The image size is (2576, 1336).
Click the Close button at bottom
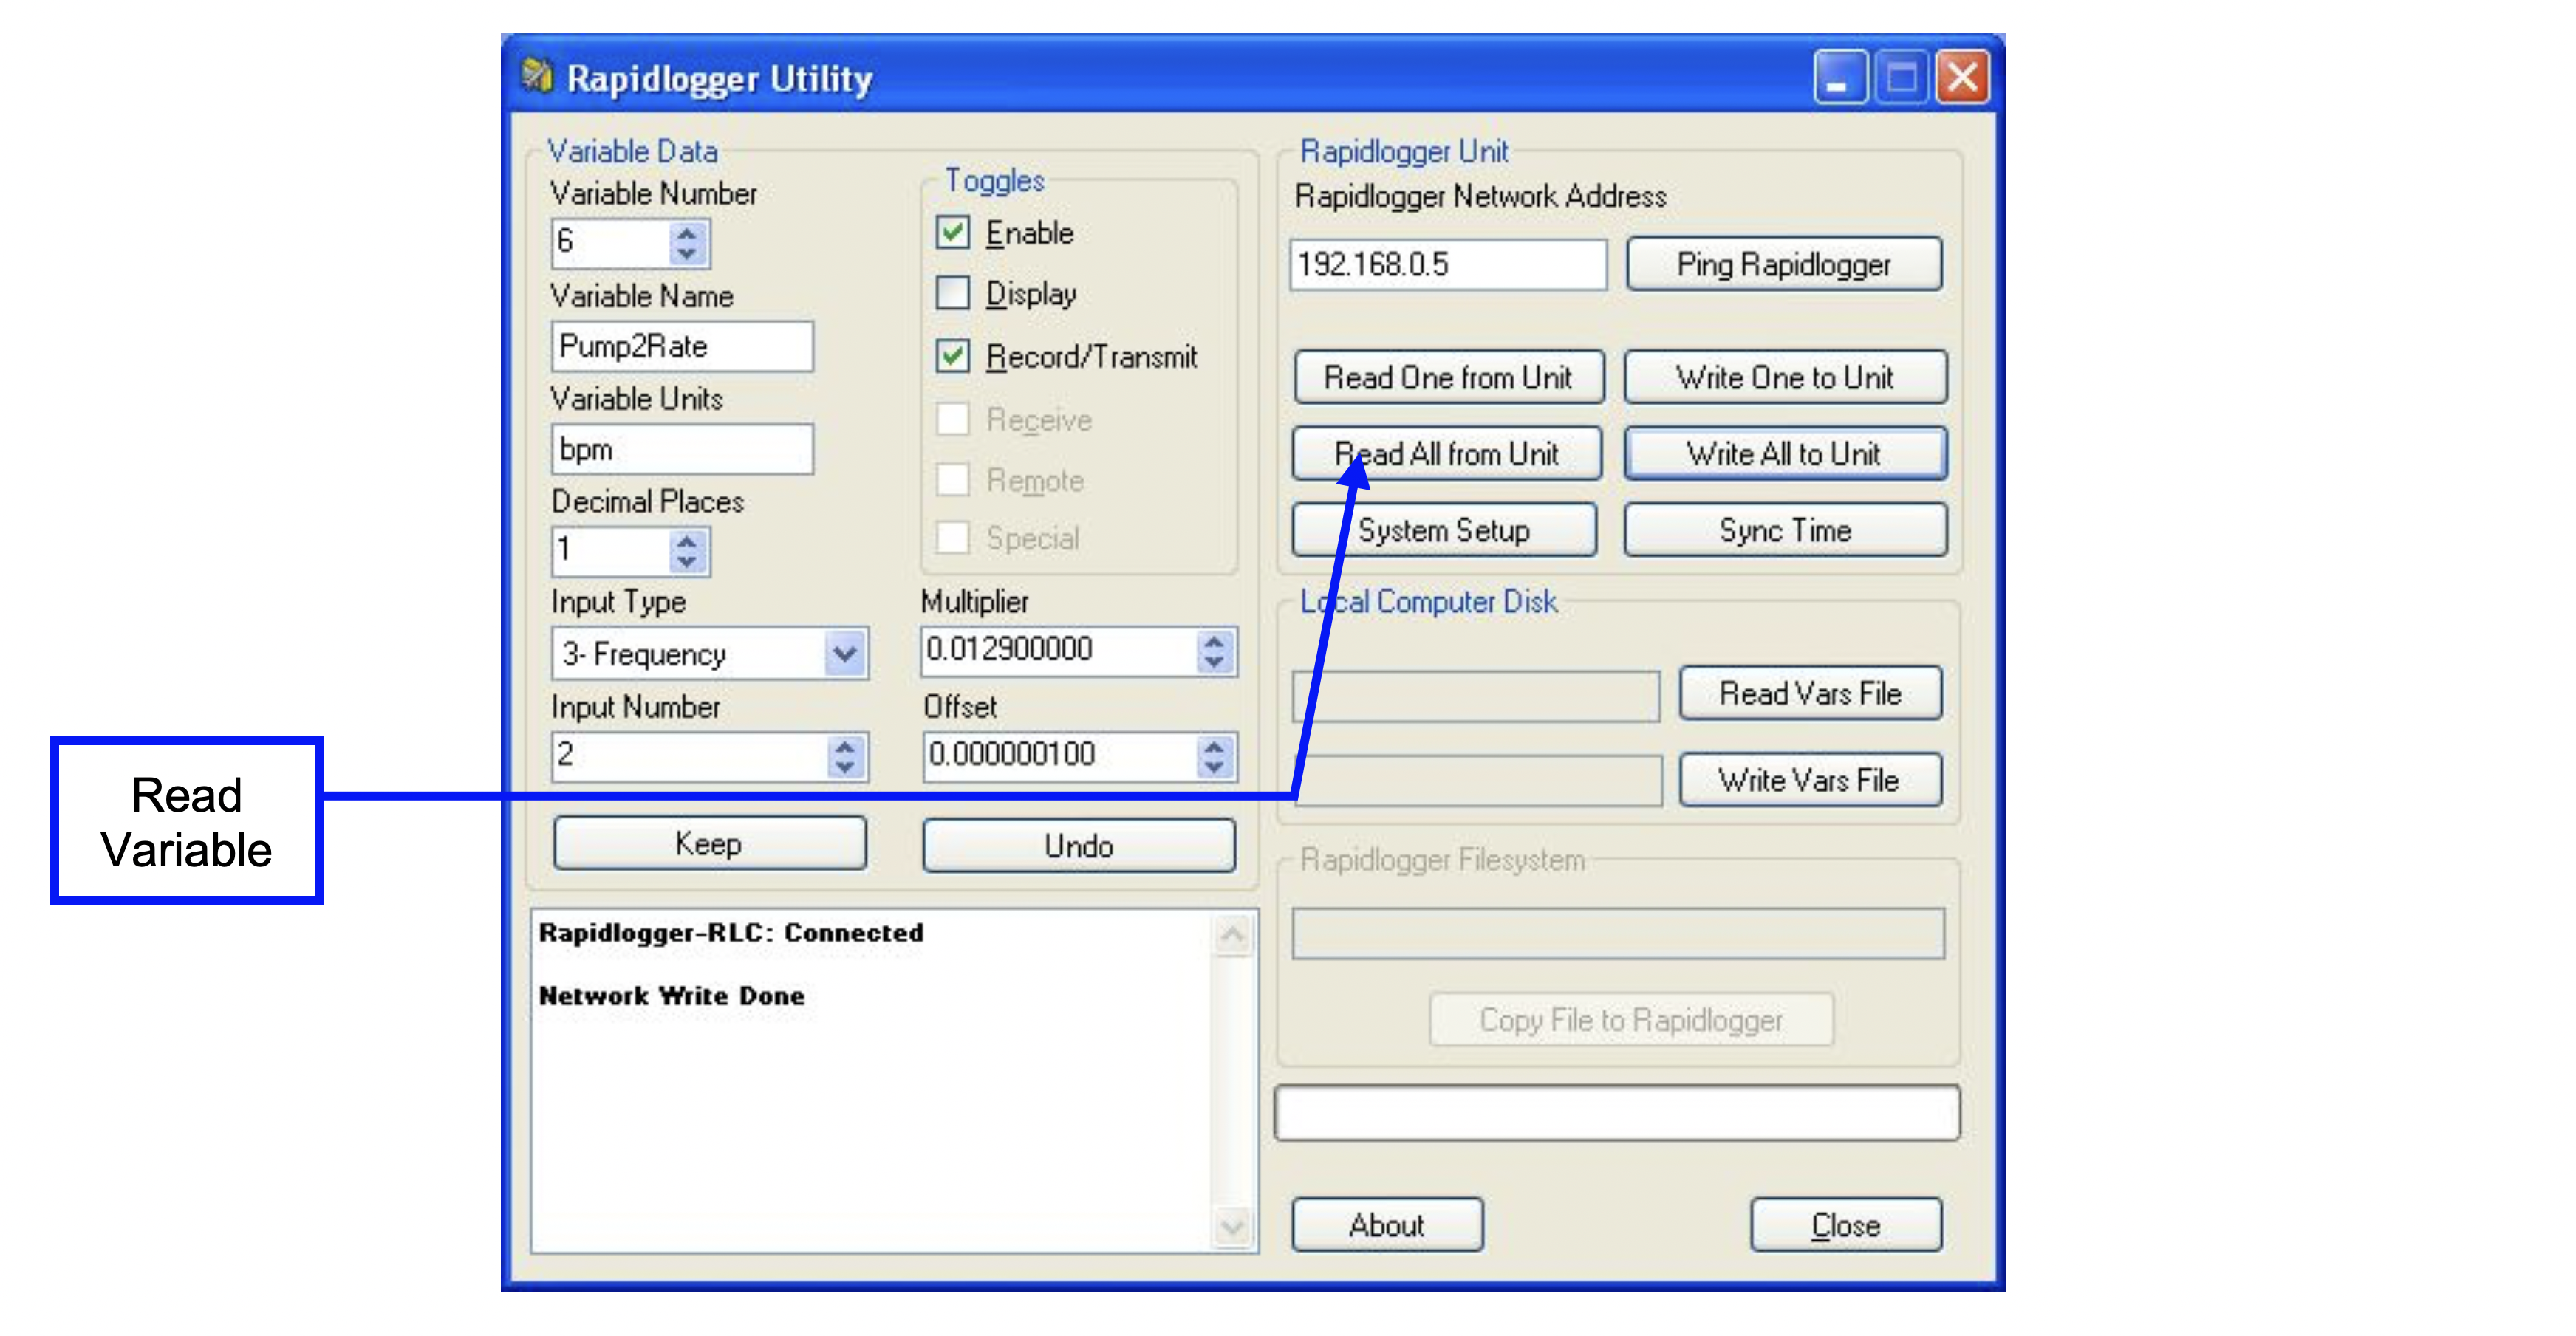point(1846,1225)
